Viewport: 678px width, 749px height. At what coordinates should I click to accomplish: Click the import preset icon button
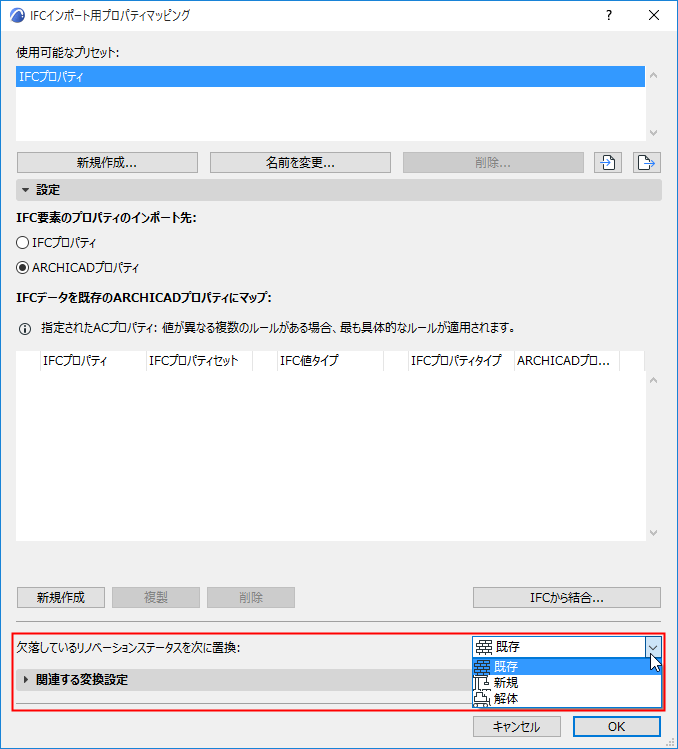point(608,162)
